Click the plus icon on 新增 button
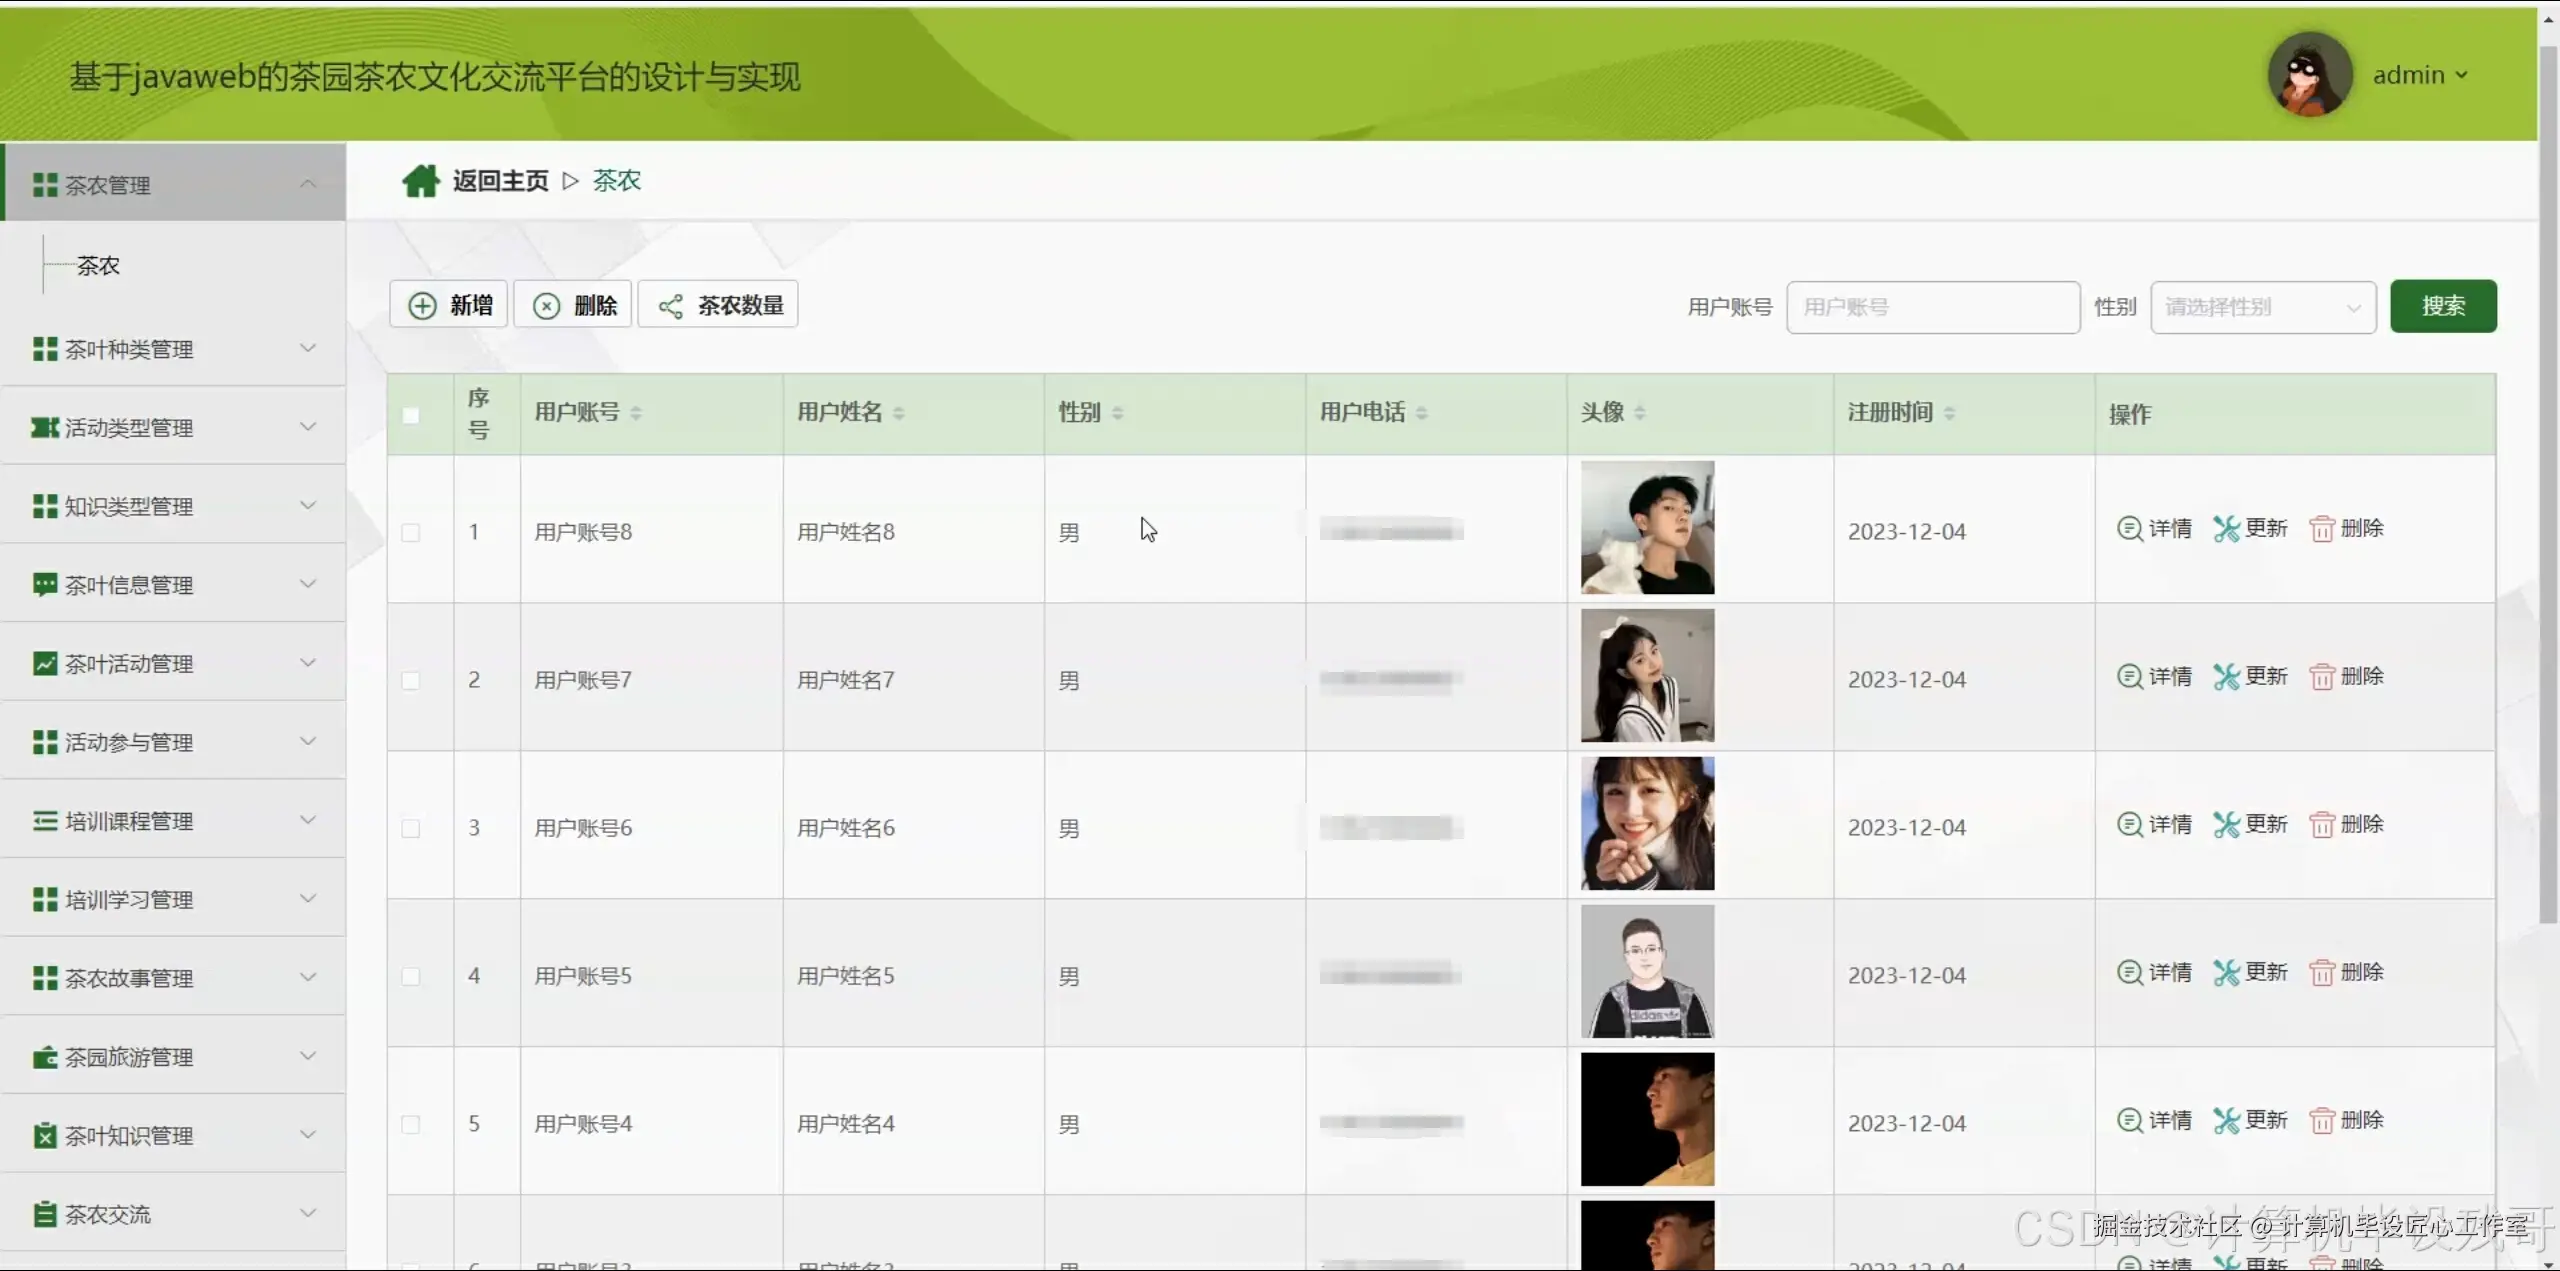2560x1271 pixels. coord(423,306)
